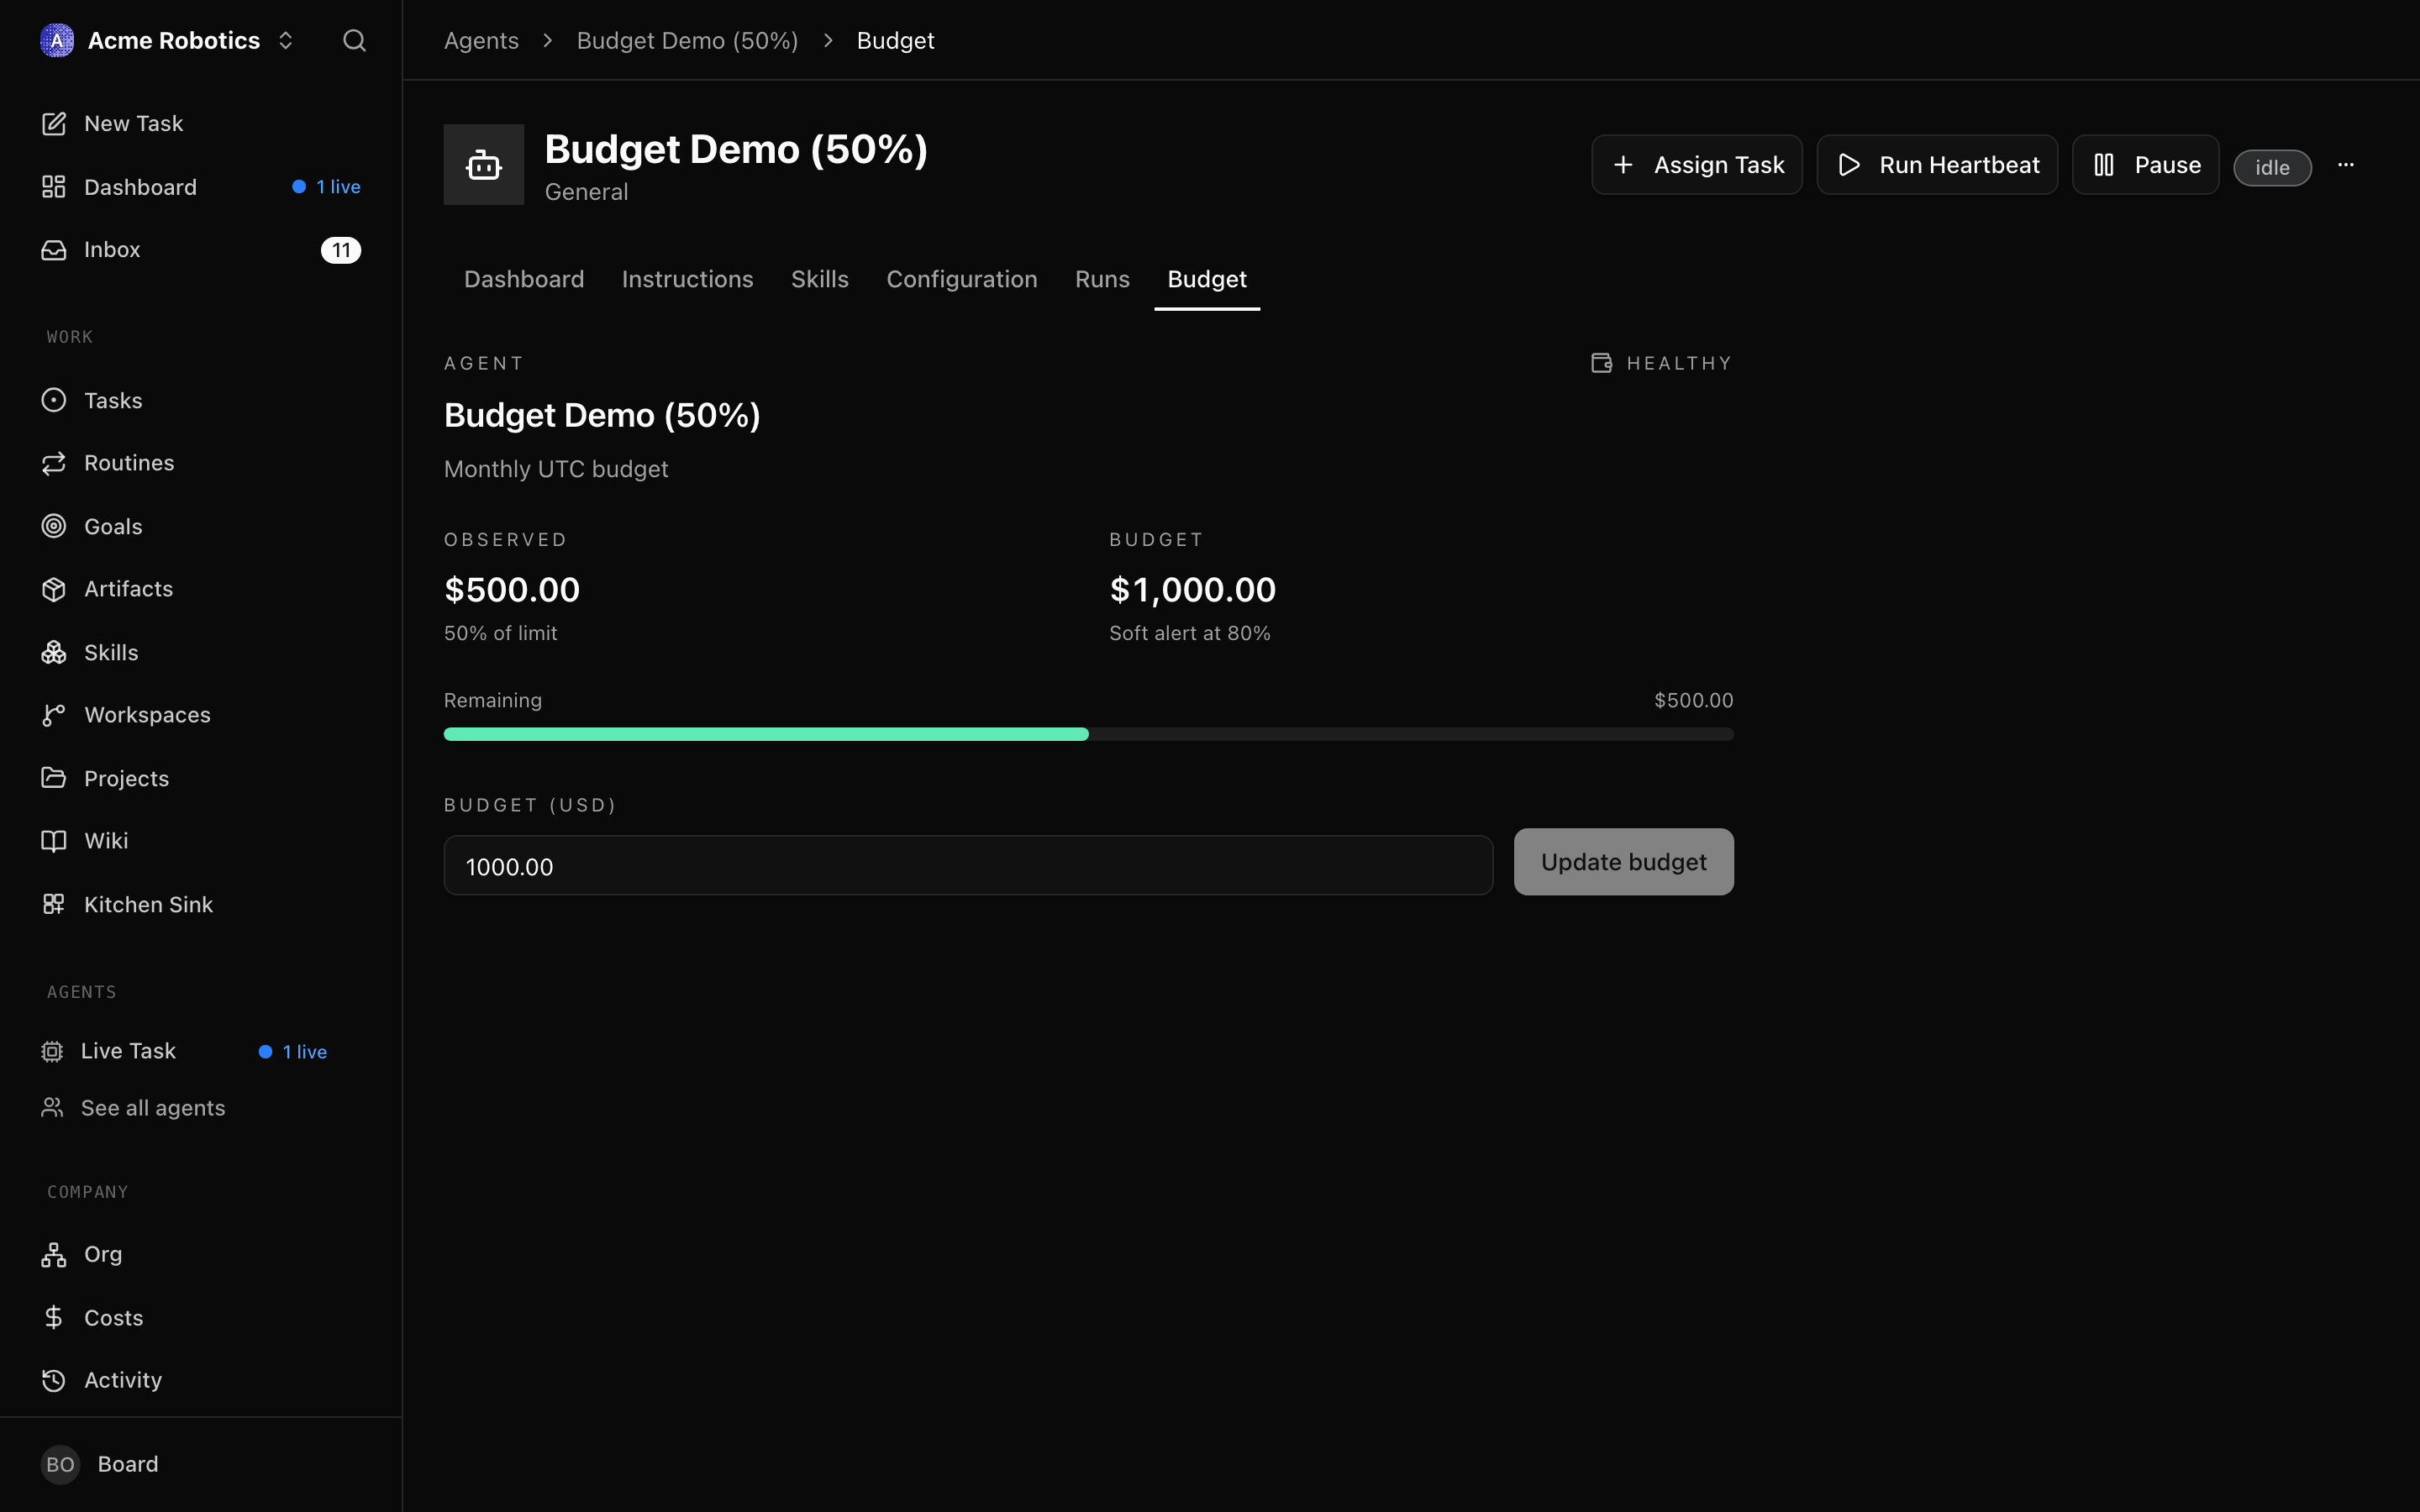Click the Tasks circle icon
The width and height of the screenshot is (2420, 1512).
point(54,400)
